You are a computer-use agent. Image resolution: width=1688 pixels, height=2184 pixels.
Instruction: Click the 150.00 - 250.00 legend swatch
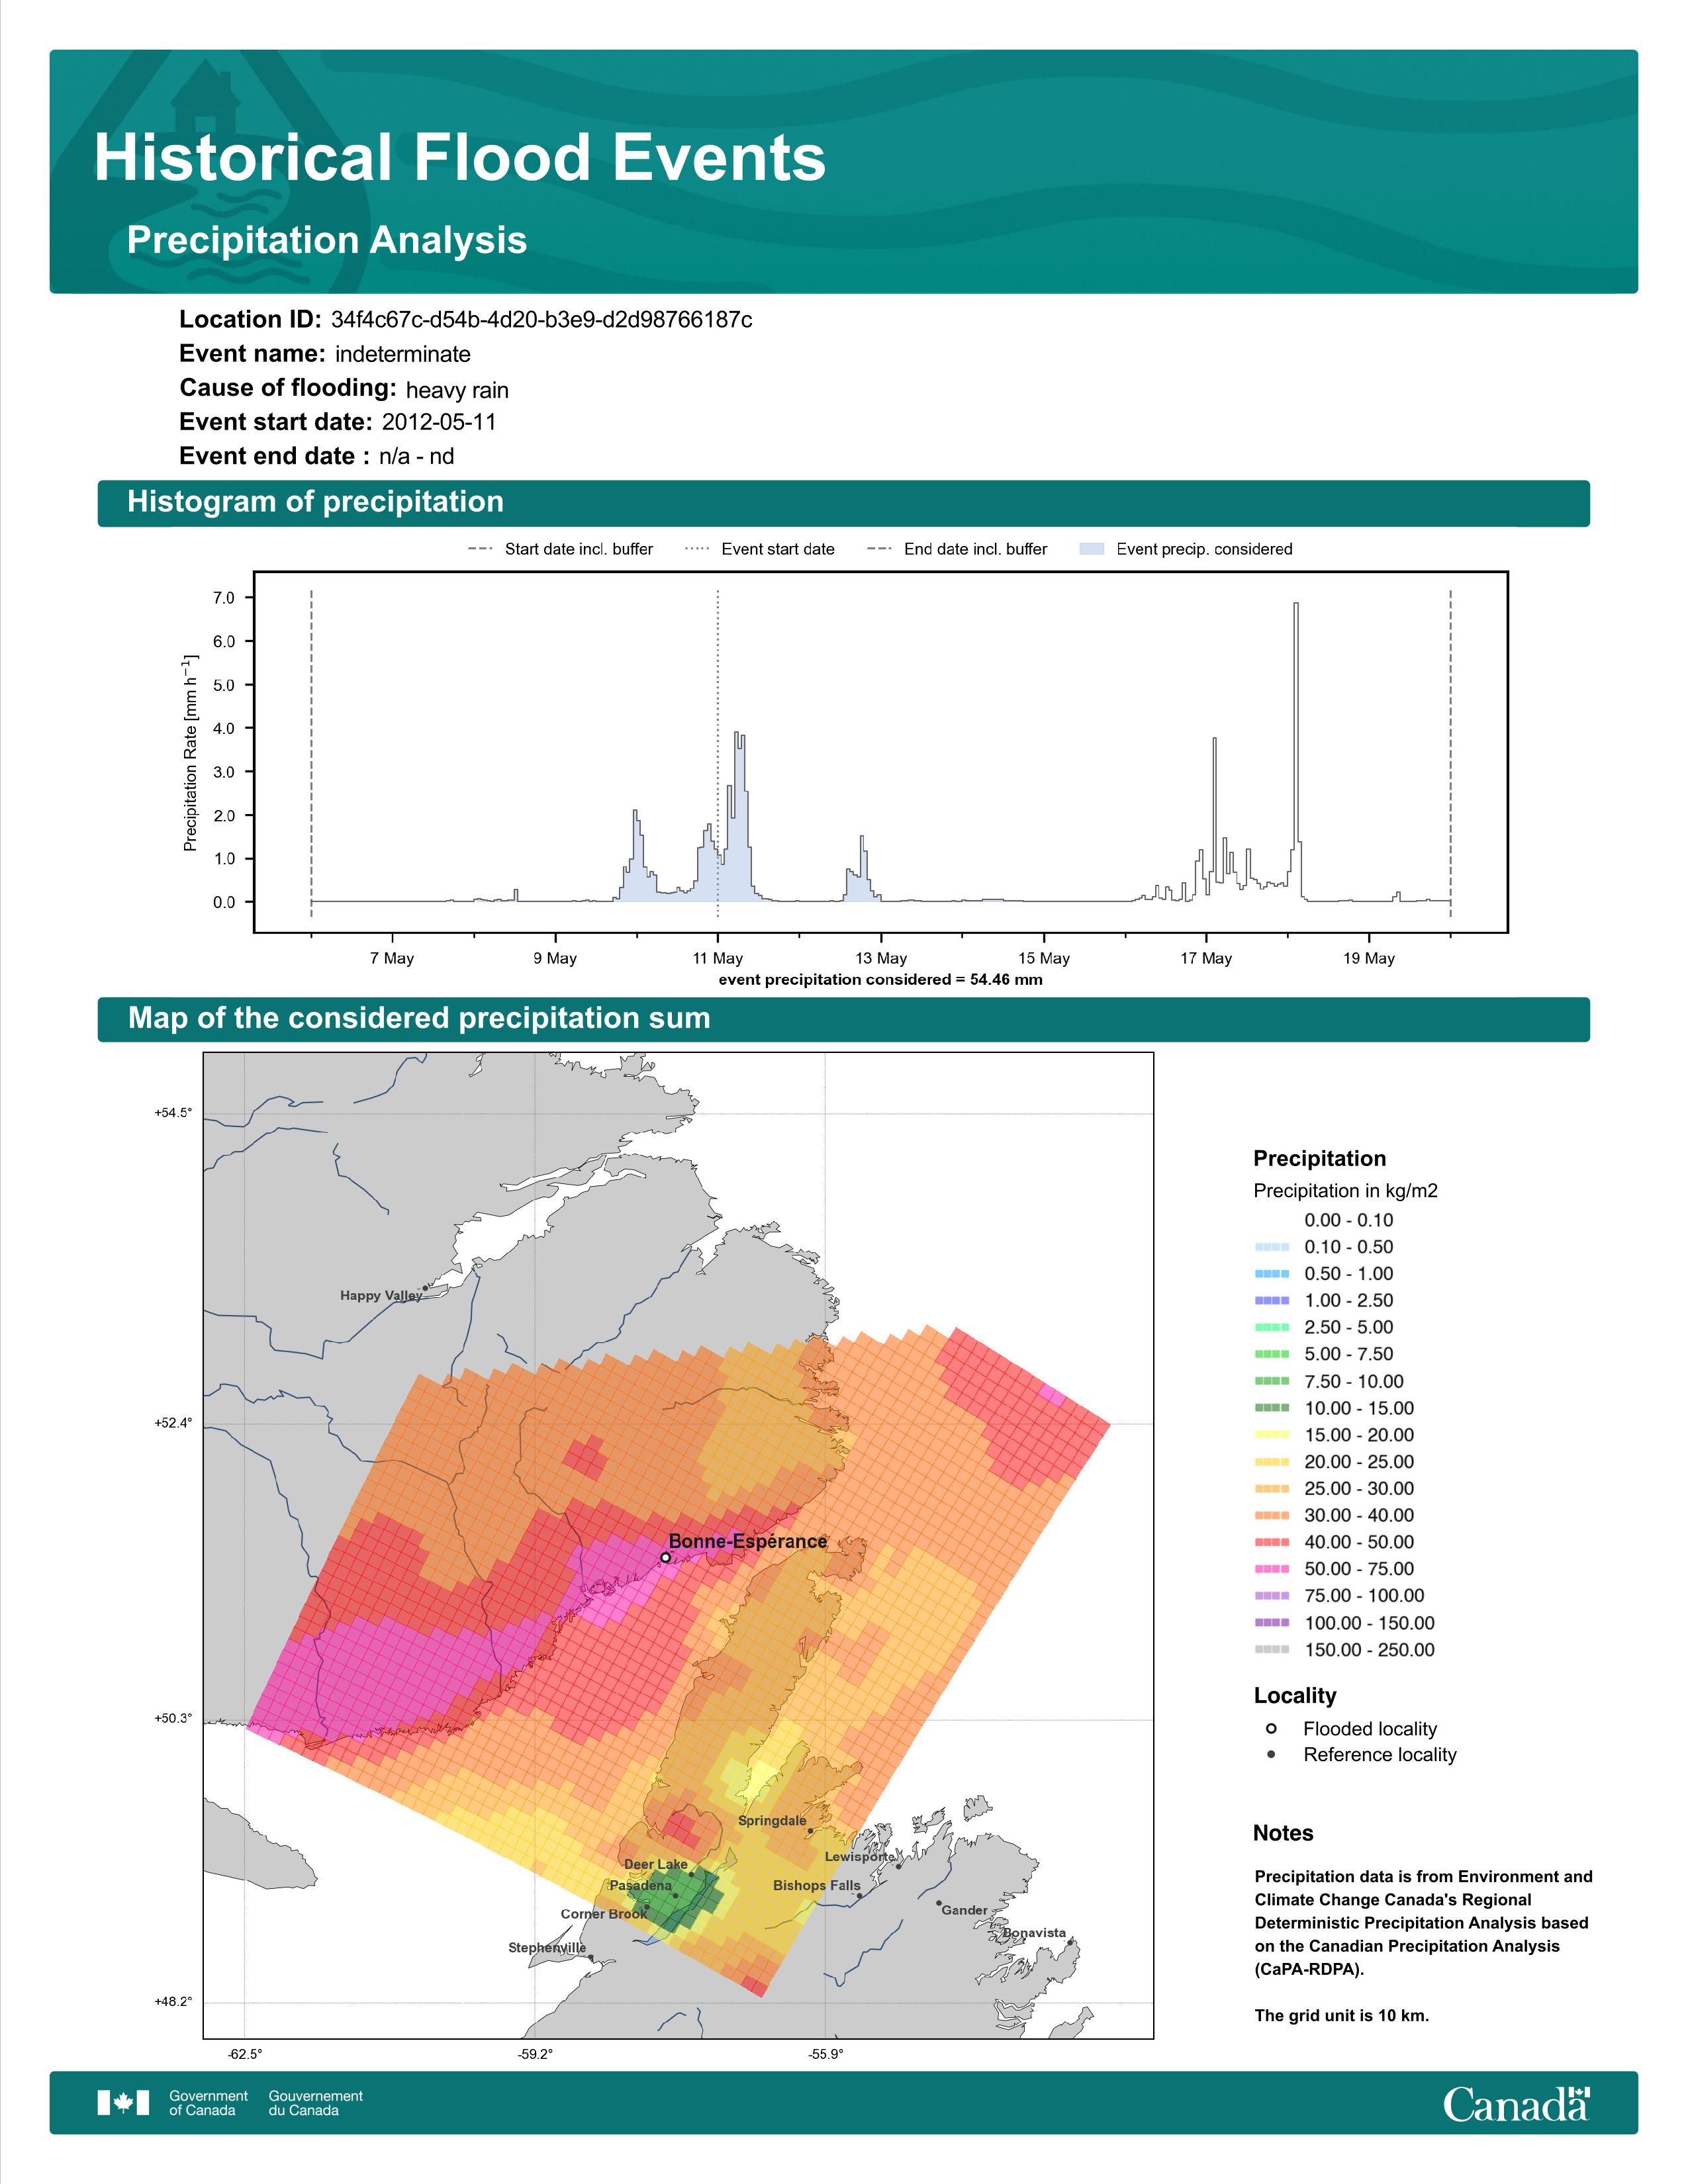coord(1271,1650)
